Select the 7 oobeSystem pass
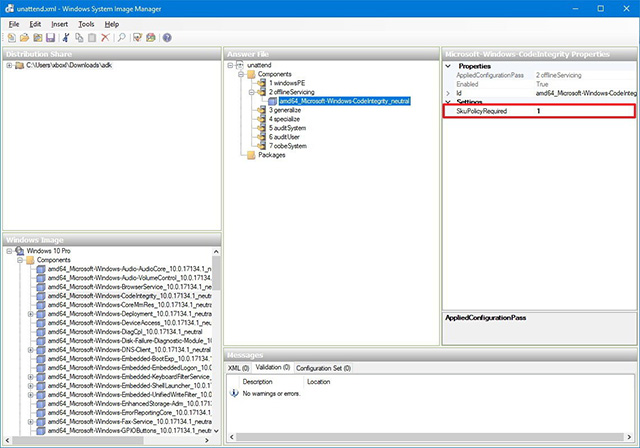 tap(287, 146)
